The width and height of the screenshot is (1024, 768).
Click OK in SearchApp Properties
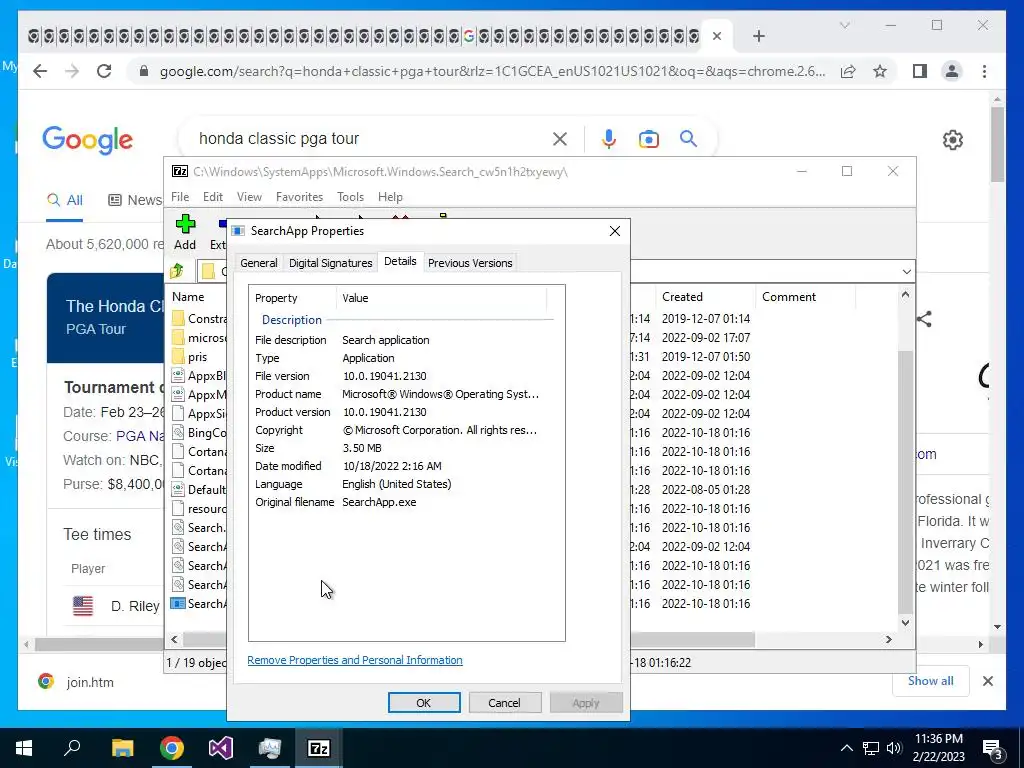click(424, 703)
